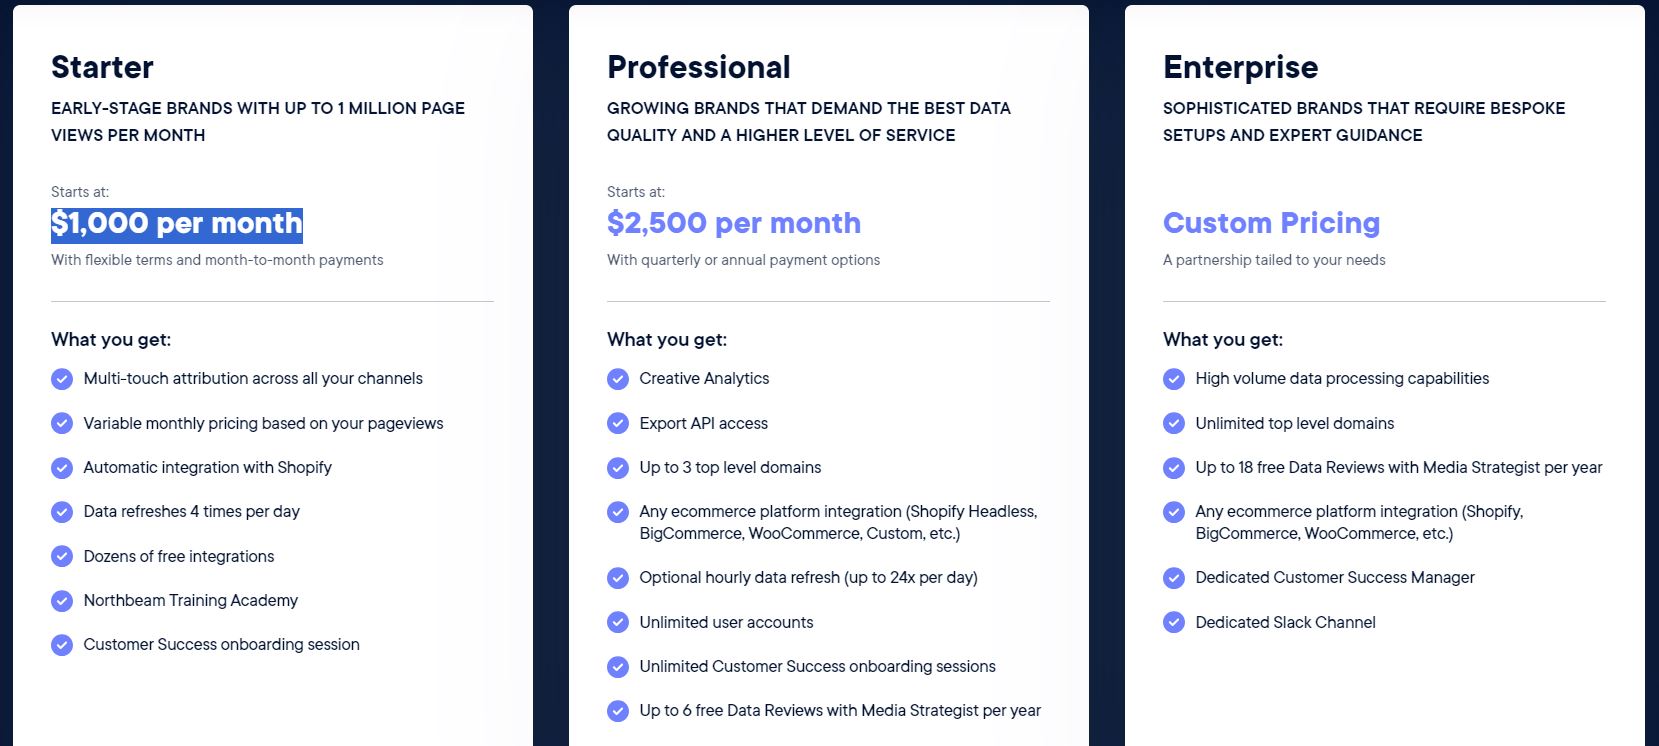Click the checkmark next to Dedicated Slack Channel
The image size is (1659, 746).
click(1174, 623)
